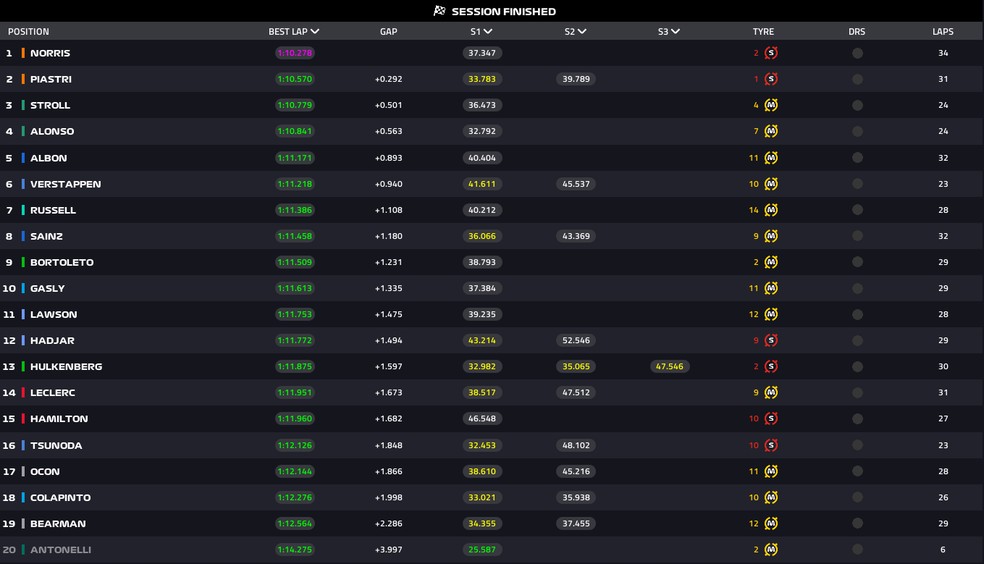984x564 pixels.
Task: Click Hadjar's S2 time 52.546
Action: (x=576, y=341)
